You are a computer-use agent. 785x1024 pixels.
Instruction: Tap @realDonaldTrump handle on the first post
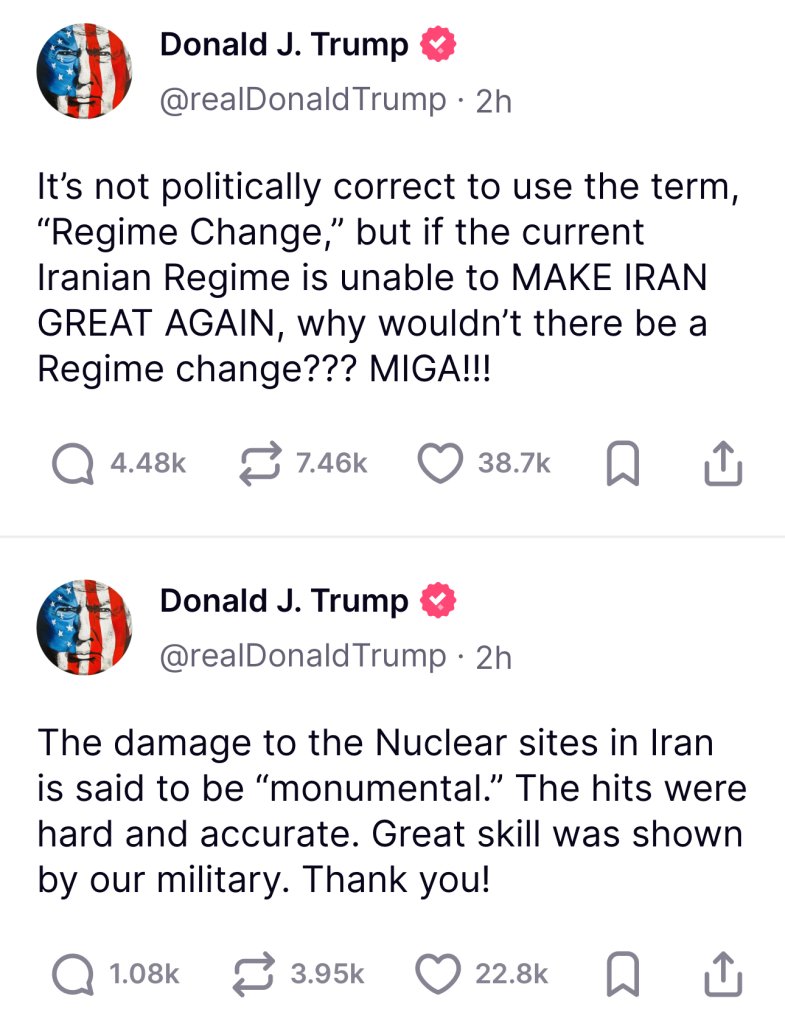click(303, 100)
